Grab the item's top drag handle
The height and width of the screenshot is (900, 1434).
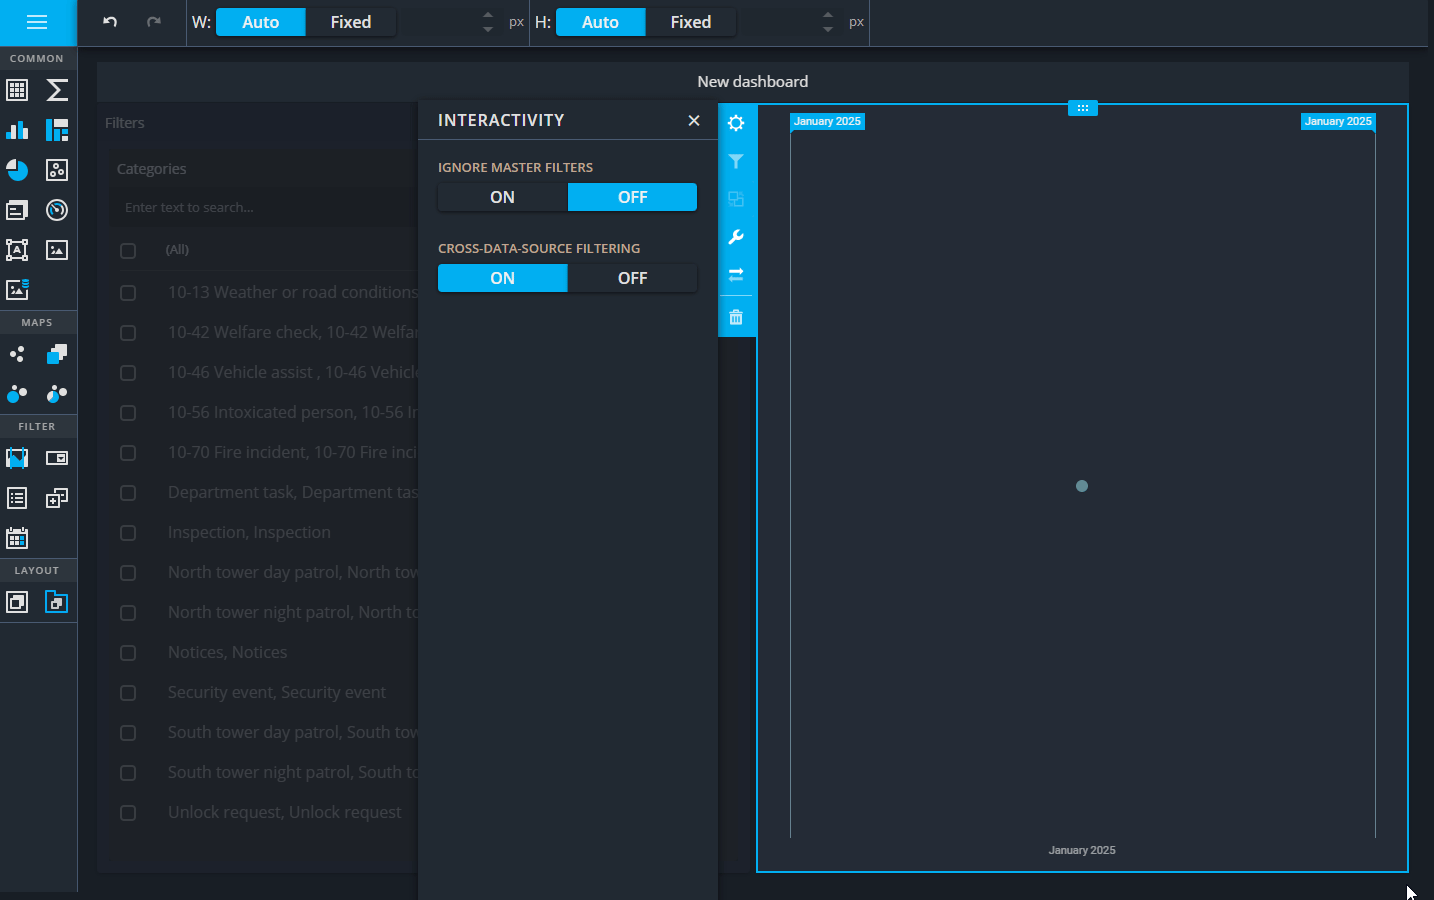1083,108
